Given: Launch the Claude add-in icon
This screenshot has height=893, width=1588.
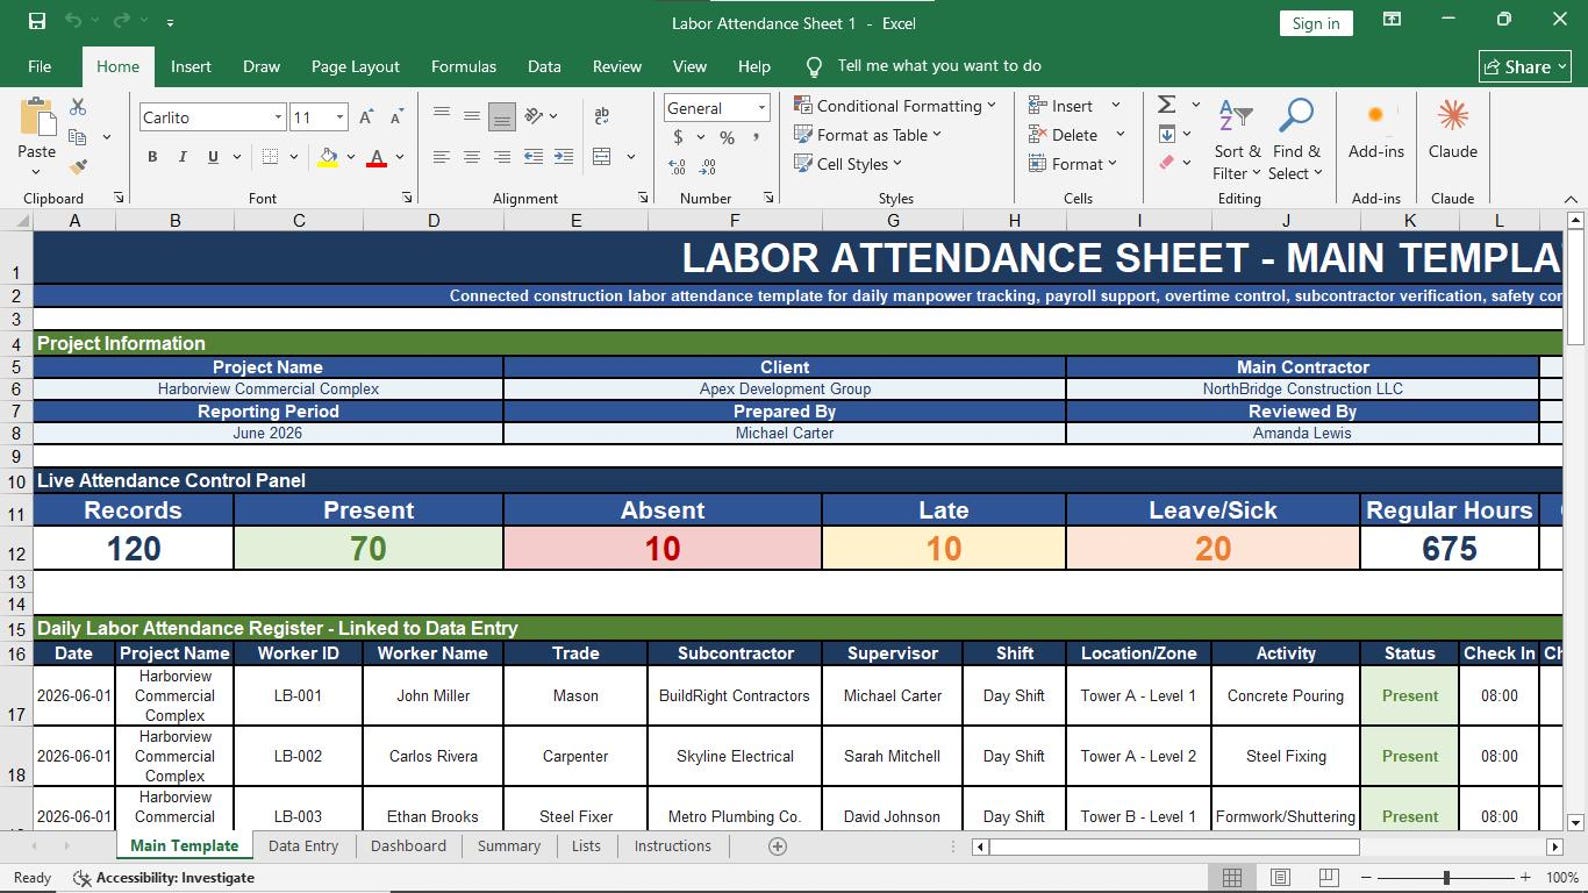Looking at the screenshot, I should [1453, 129].
